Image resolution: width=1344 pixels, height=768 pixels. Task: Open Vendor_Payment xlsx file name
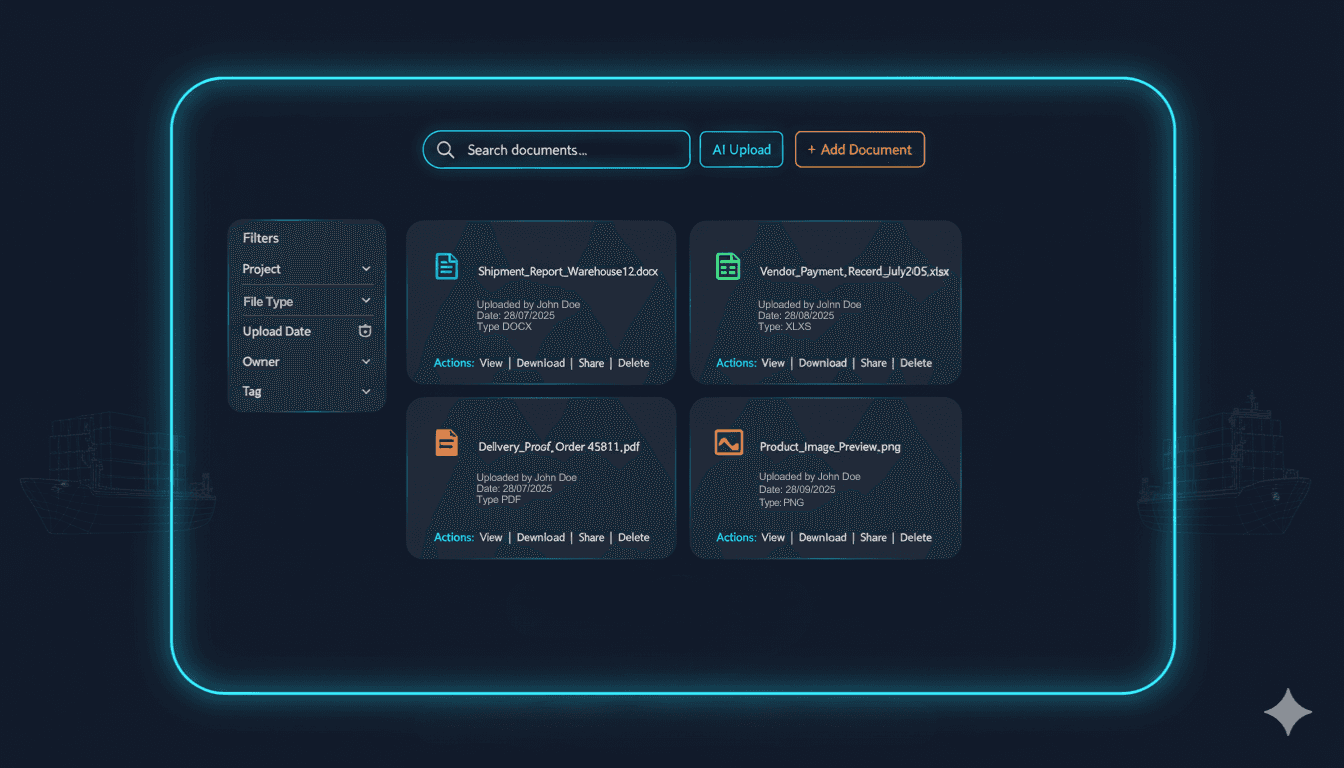tap(854, 271)
